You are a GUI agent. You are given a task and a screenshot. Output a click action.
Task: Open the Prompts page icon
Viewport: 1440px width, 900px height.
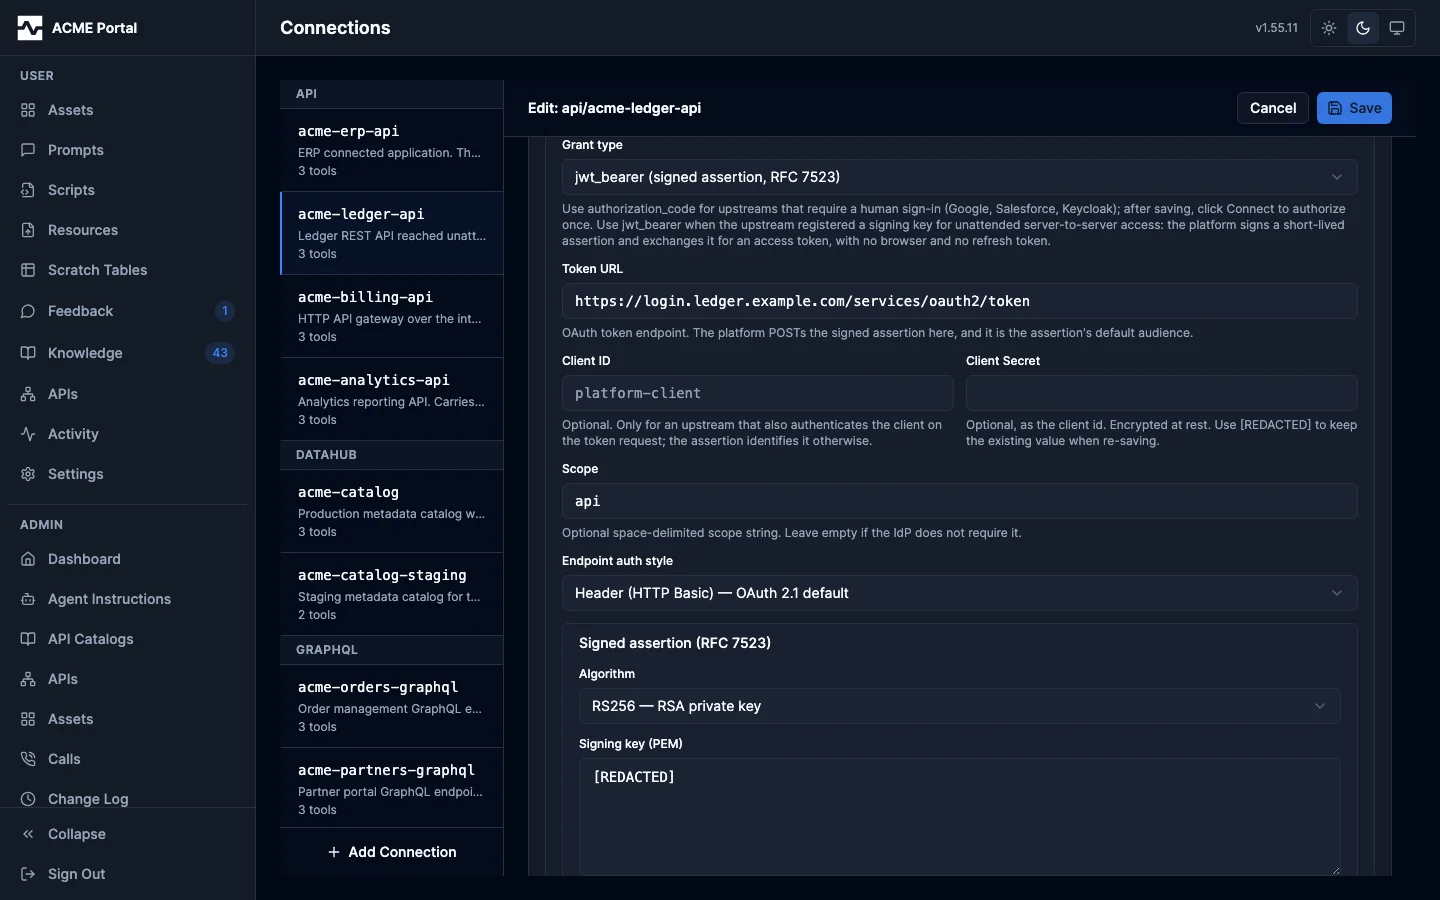[28, 150]
